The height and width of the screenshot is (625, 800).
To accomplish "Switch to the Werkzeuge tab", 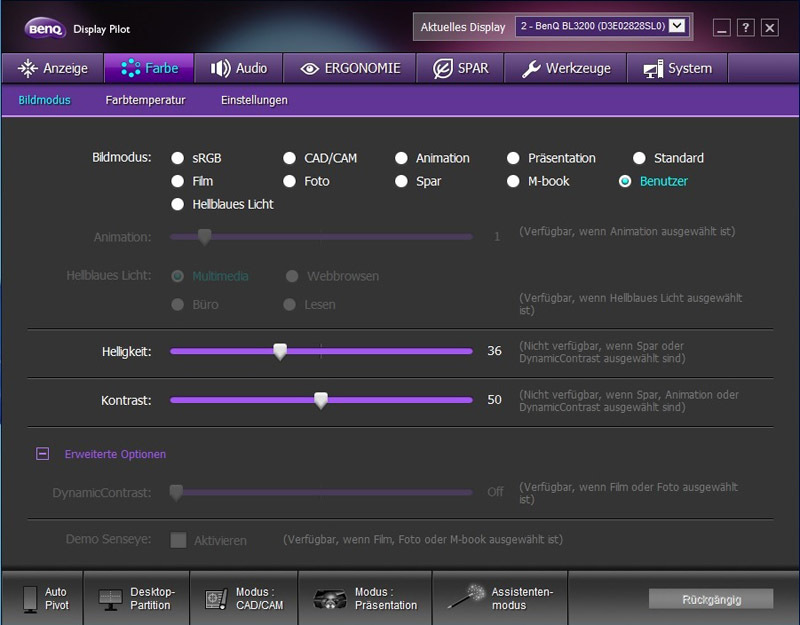I will (566, 68).
